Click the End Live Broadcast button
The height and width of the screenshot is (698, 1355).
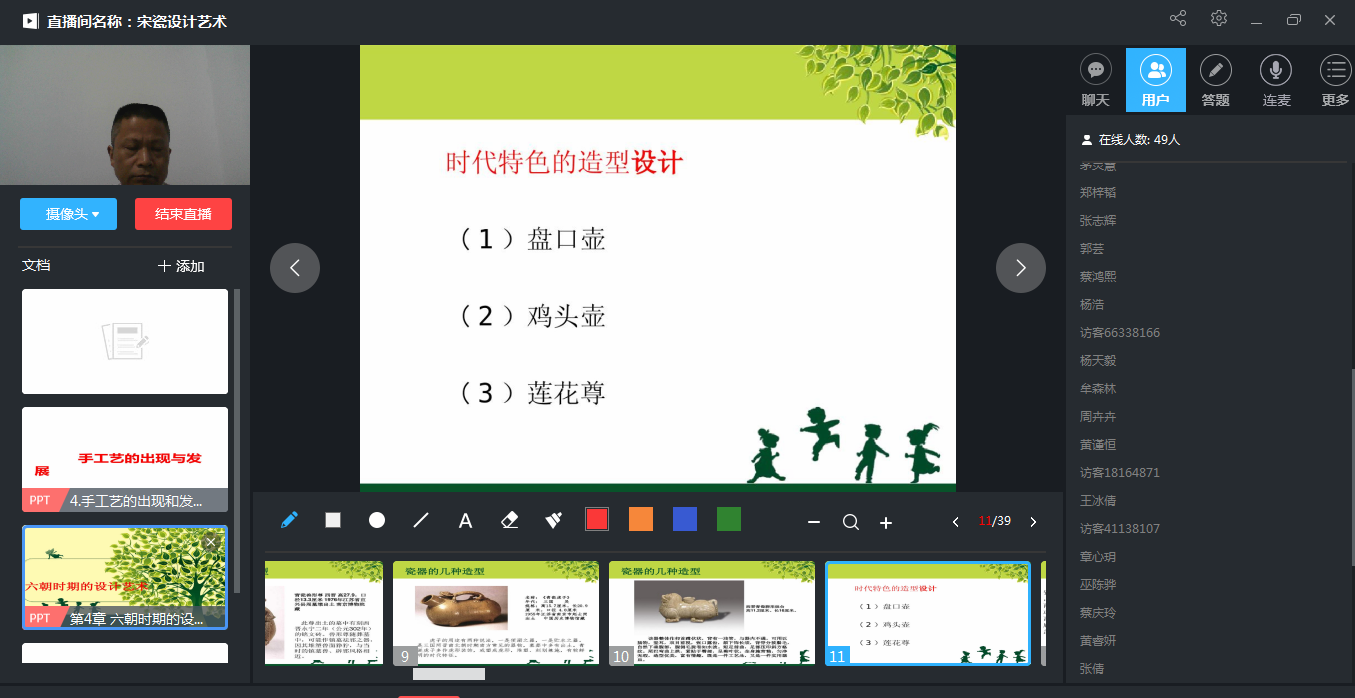click(x=183, y=214)
